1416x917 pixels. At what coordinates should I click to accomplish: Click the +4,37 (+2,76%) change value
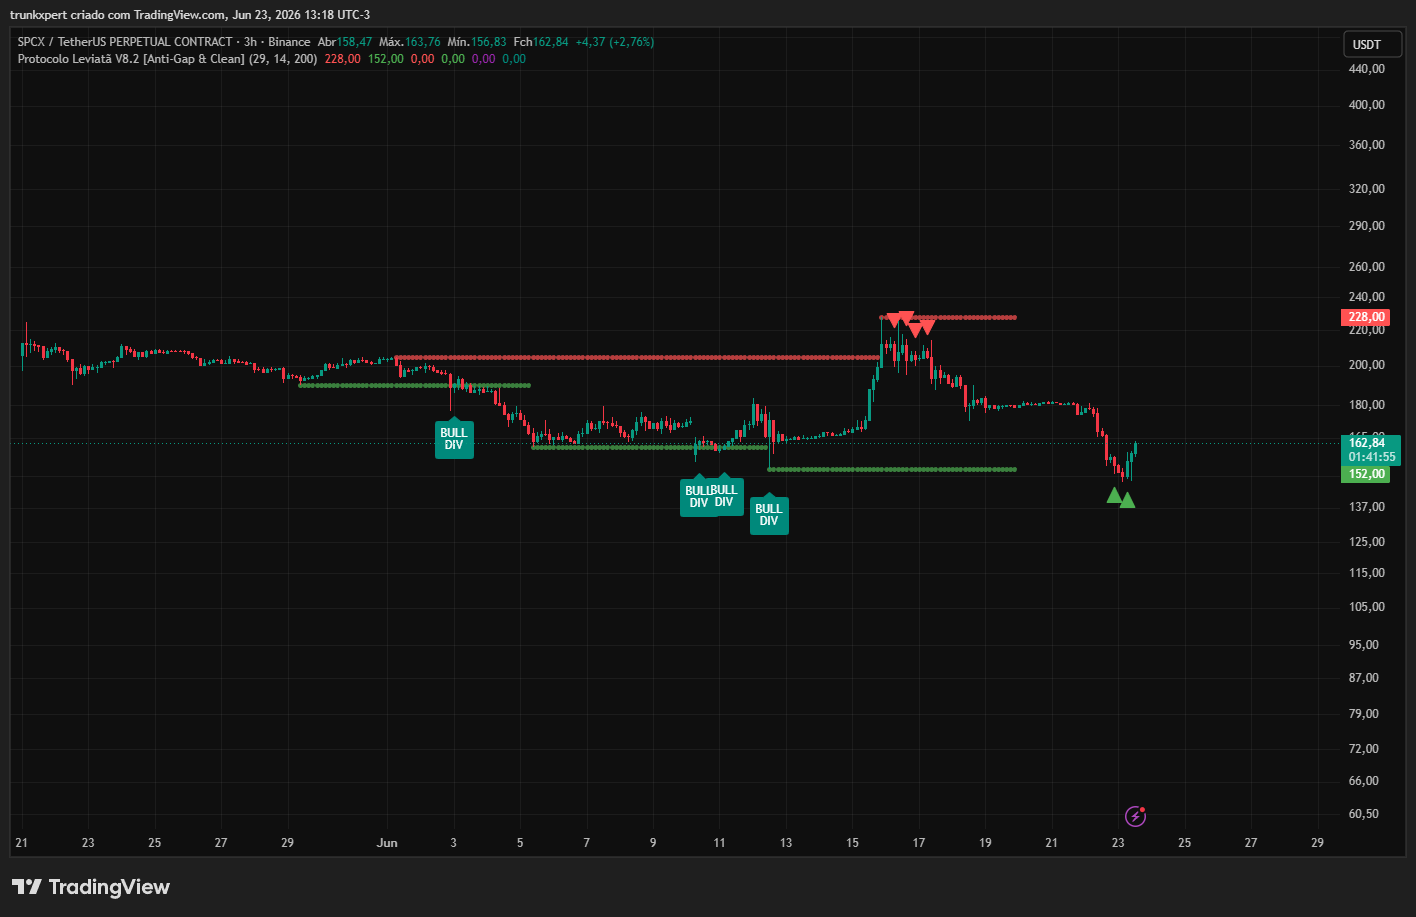pos(614,42)
